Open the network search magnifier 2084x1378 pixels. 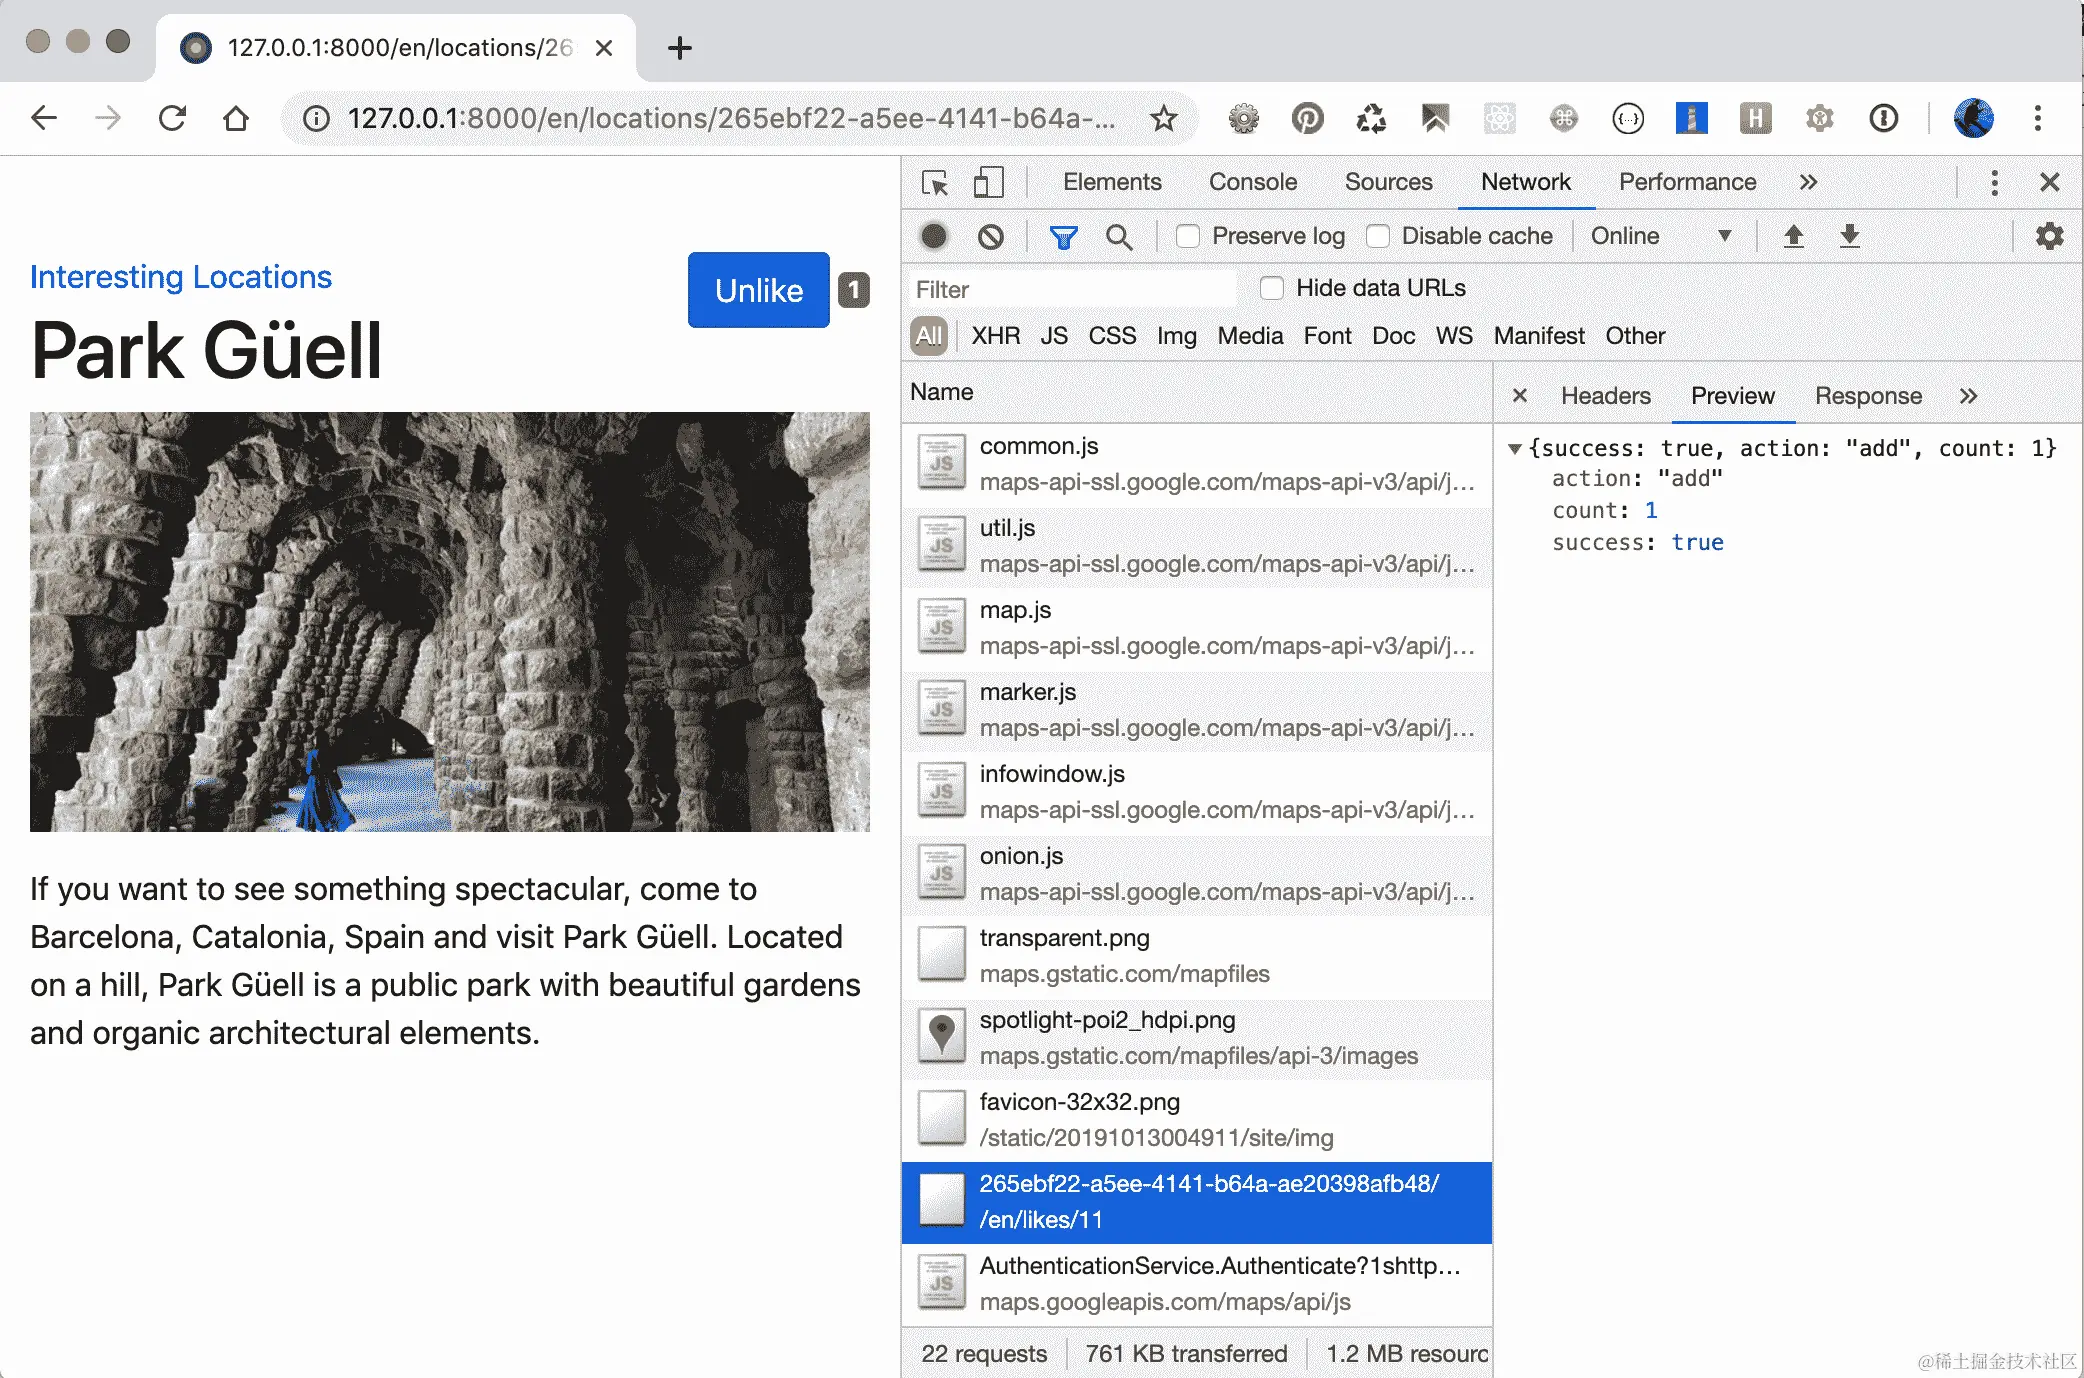pos(1118,236)
